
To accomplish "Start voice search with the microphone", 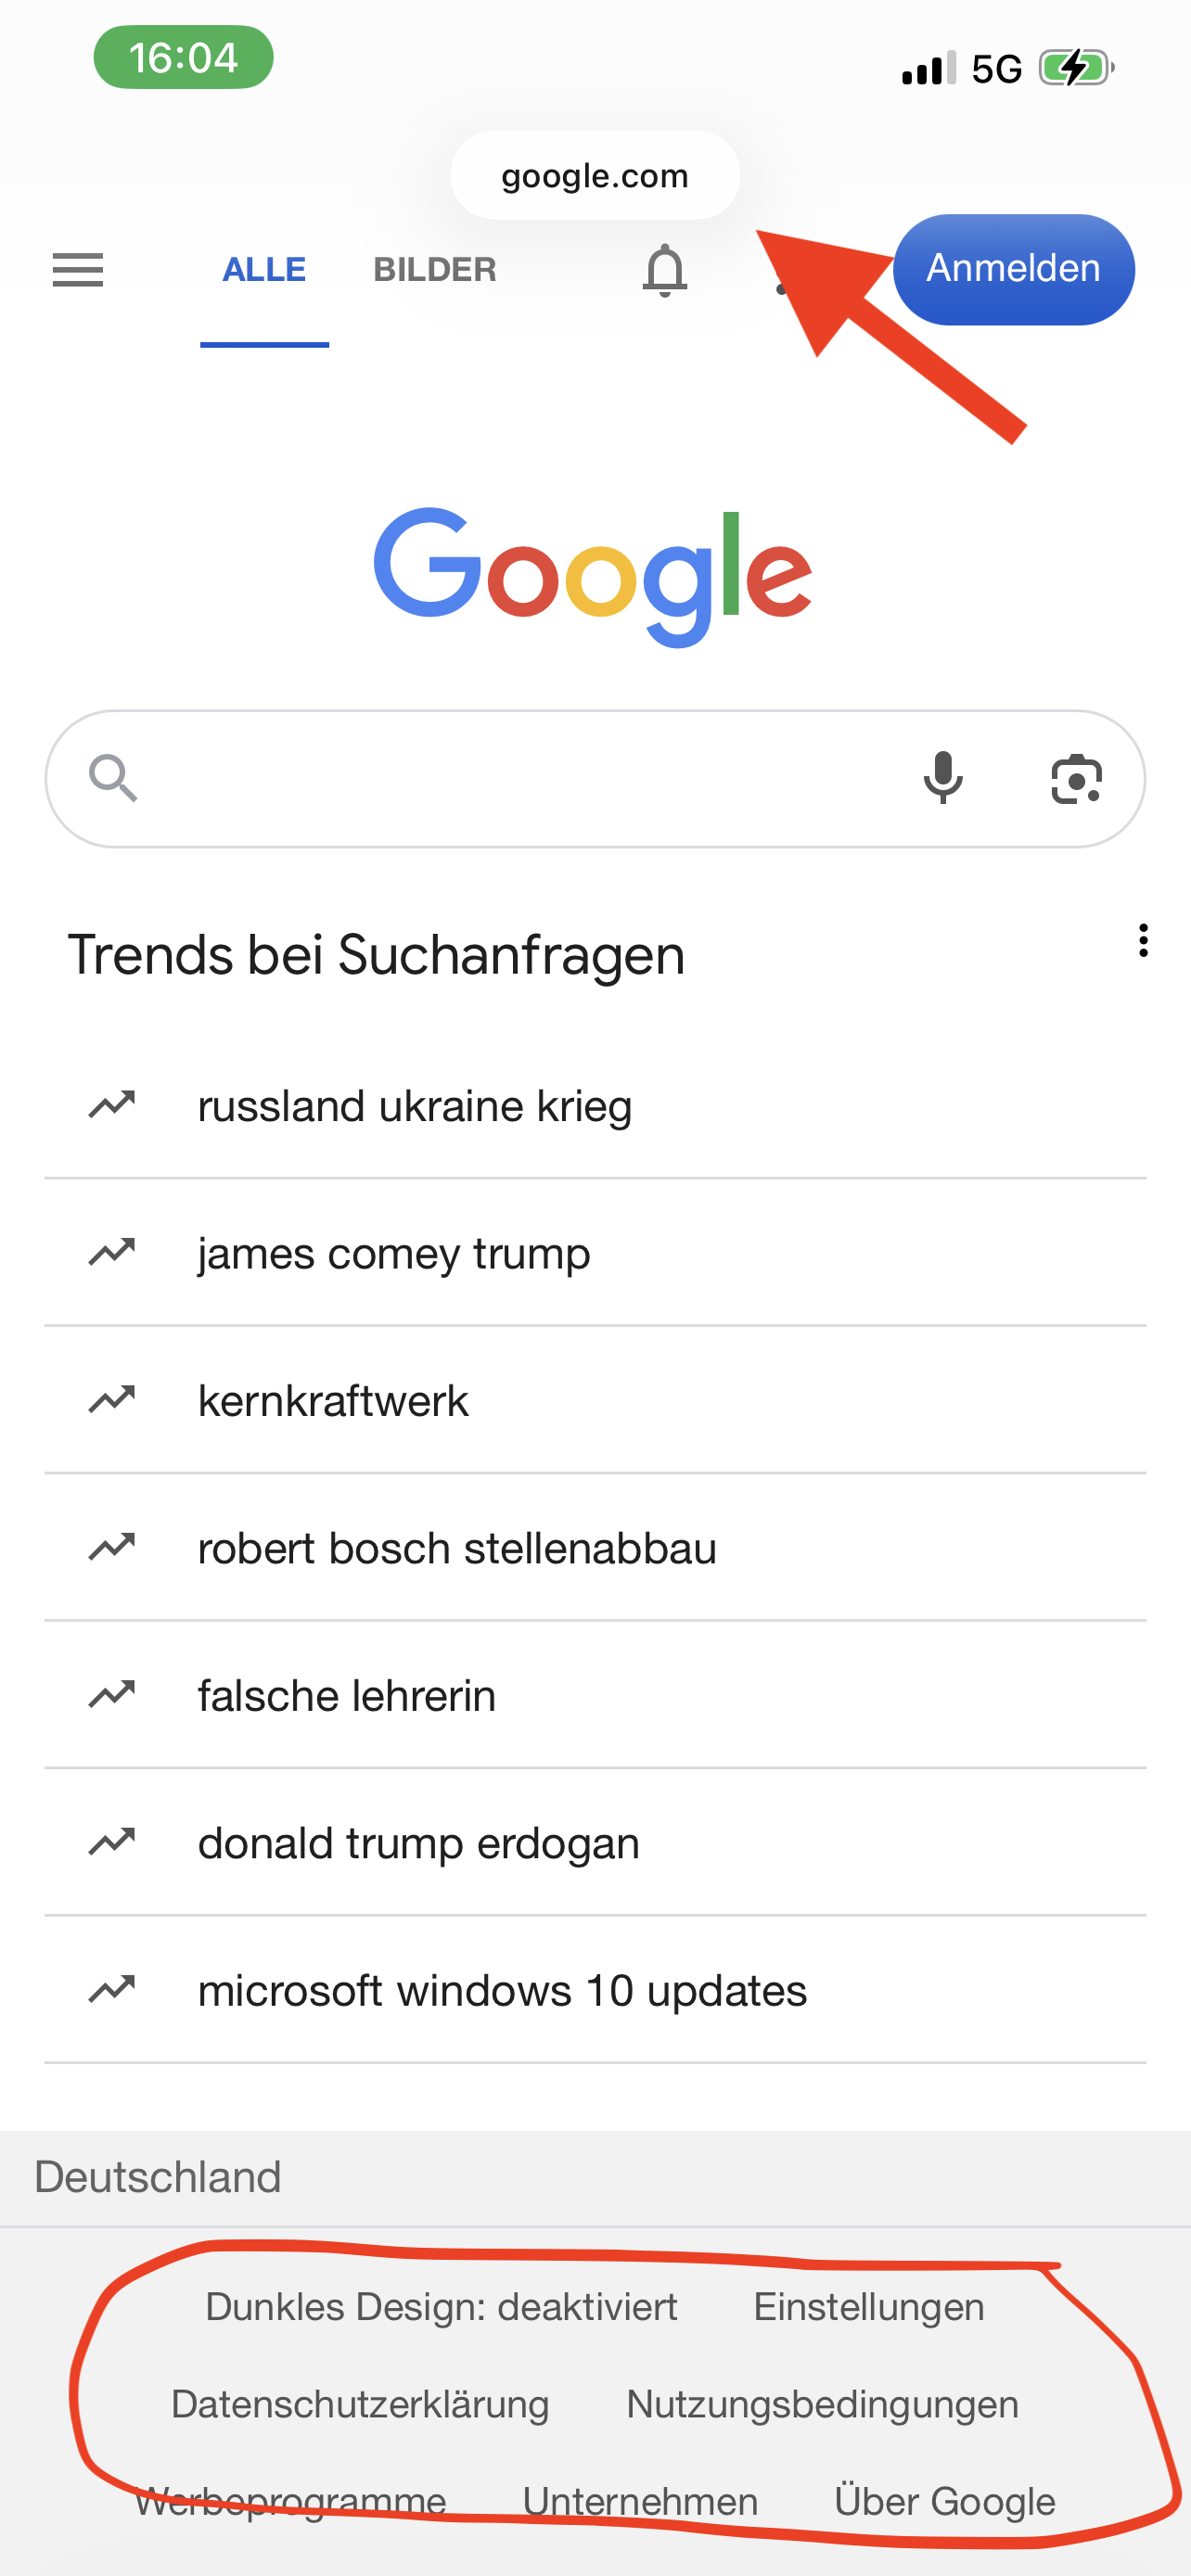I will pos(943,779).
